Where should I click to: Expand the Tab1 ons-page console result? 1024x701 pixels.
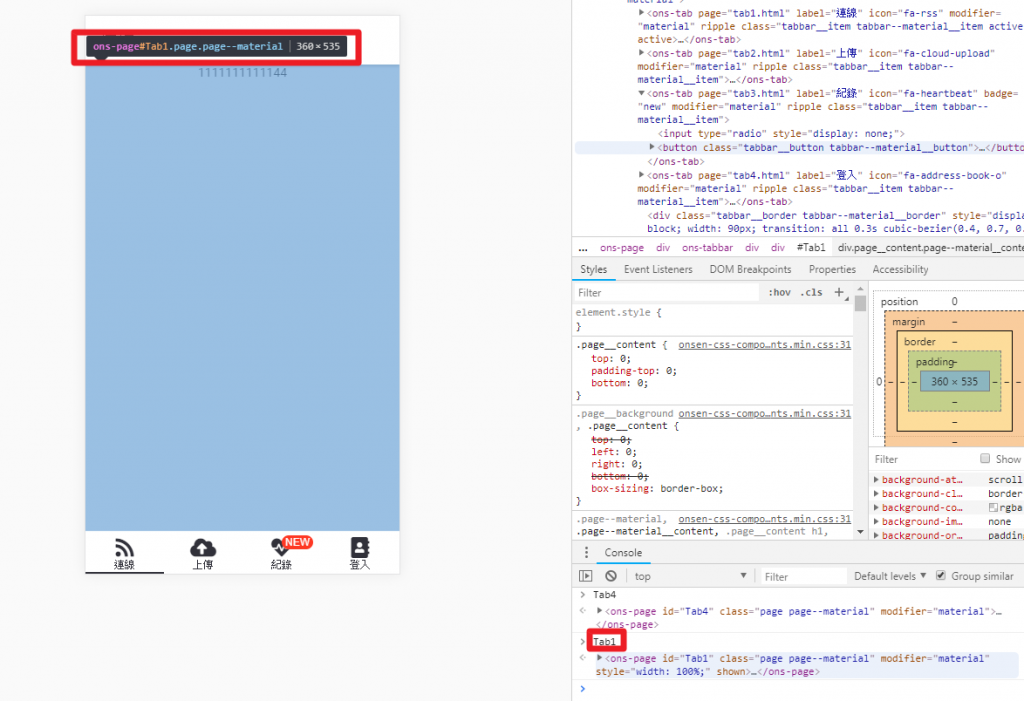(599, 658)
